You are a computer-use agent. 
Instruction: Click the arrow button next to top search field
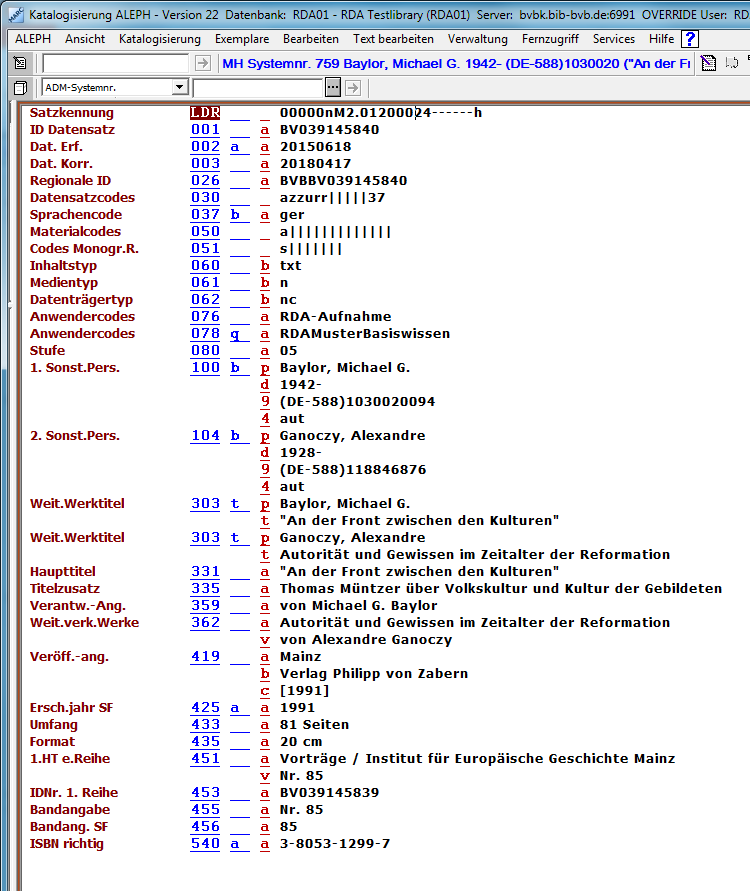point(203,63)
